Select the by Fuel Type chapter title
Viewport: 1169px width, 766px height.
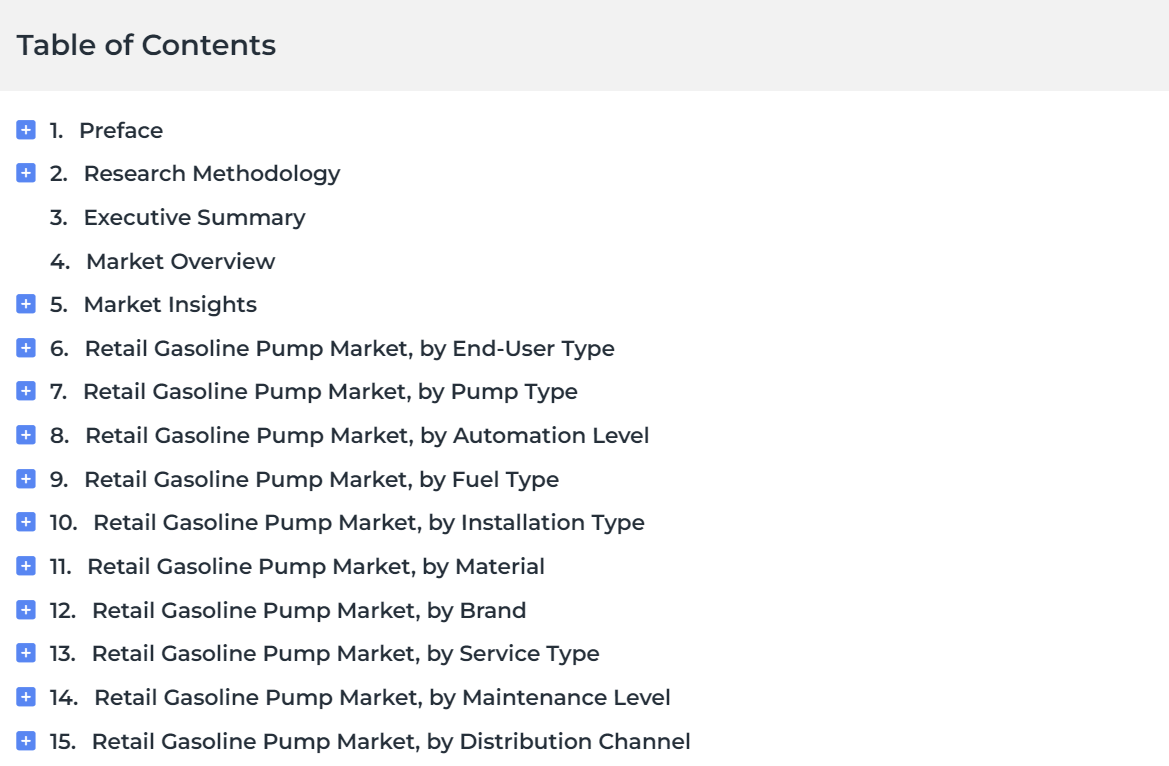321,479
